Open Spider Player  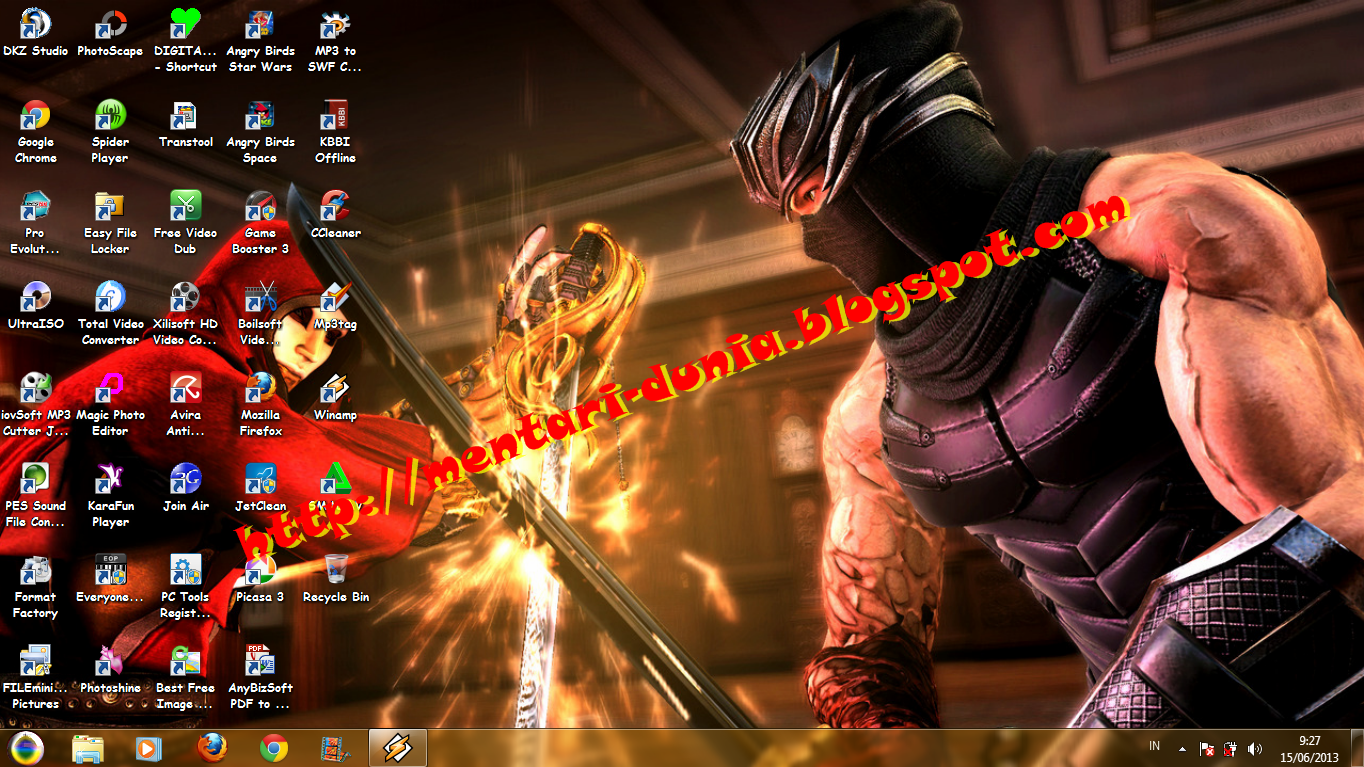coord(110,115)
